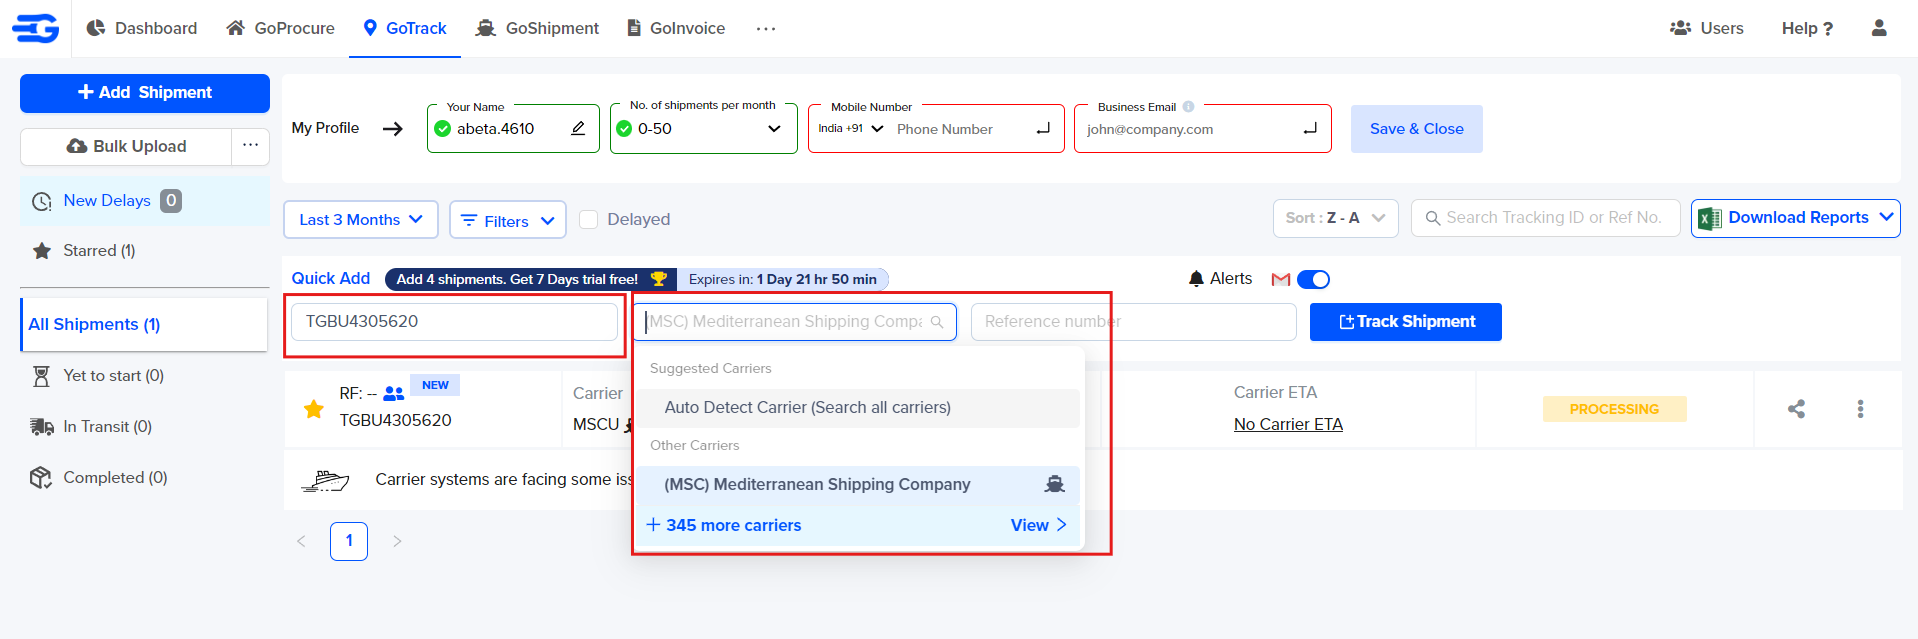Go to page 1

tap(349, 541)
